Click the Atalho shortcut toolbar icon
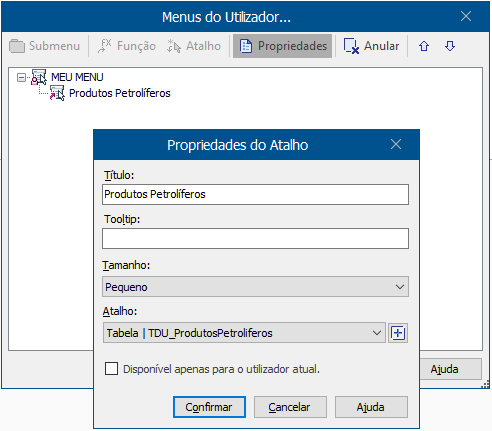The width and height of the screenshot is (492, 431). click(x=174, y=46)
